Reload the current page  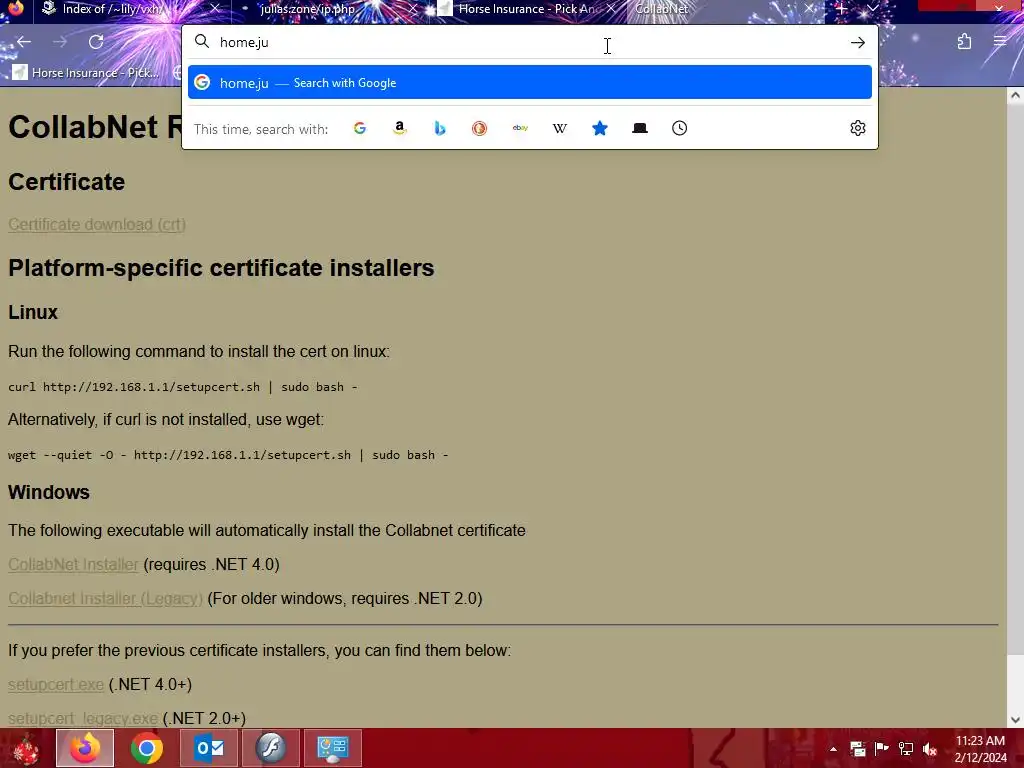coord(96,42)
